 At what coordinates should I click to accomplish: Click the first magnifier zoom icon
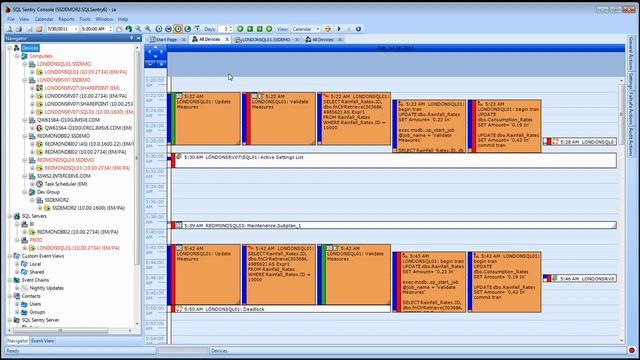[138, 29]
